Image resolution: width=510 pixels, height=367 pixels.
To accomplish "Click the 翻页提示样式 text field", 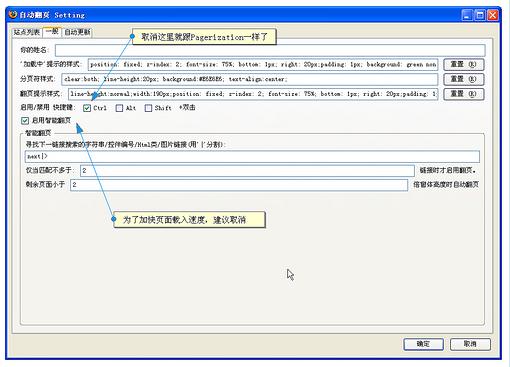I will 253,94.
